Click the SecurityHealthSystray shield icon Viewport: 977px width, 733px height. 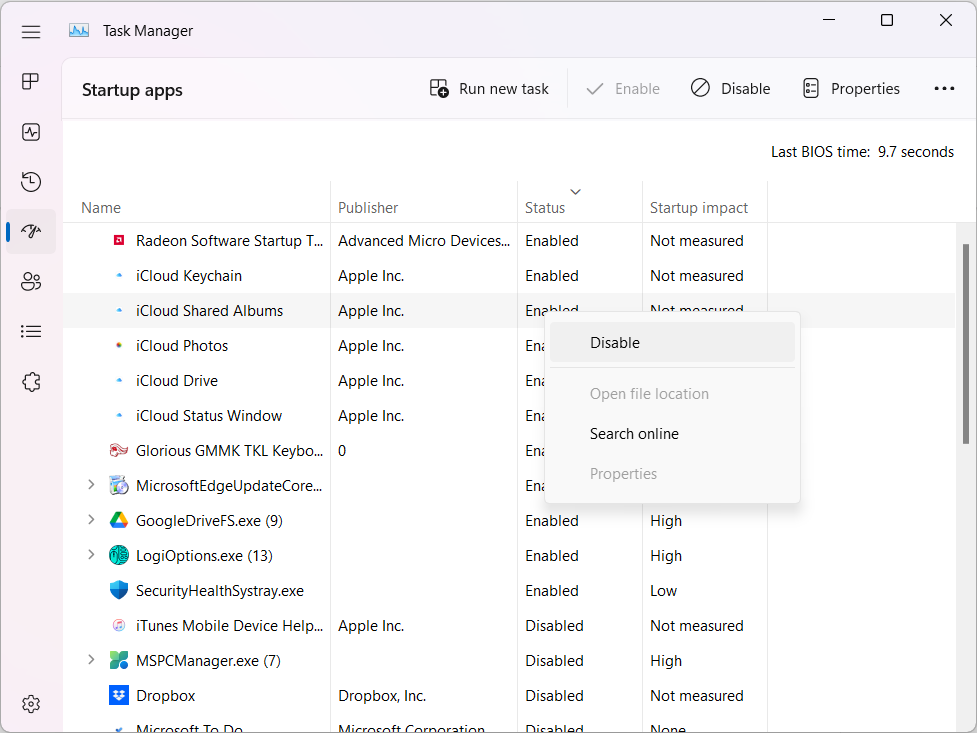(x=119, y=590)
